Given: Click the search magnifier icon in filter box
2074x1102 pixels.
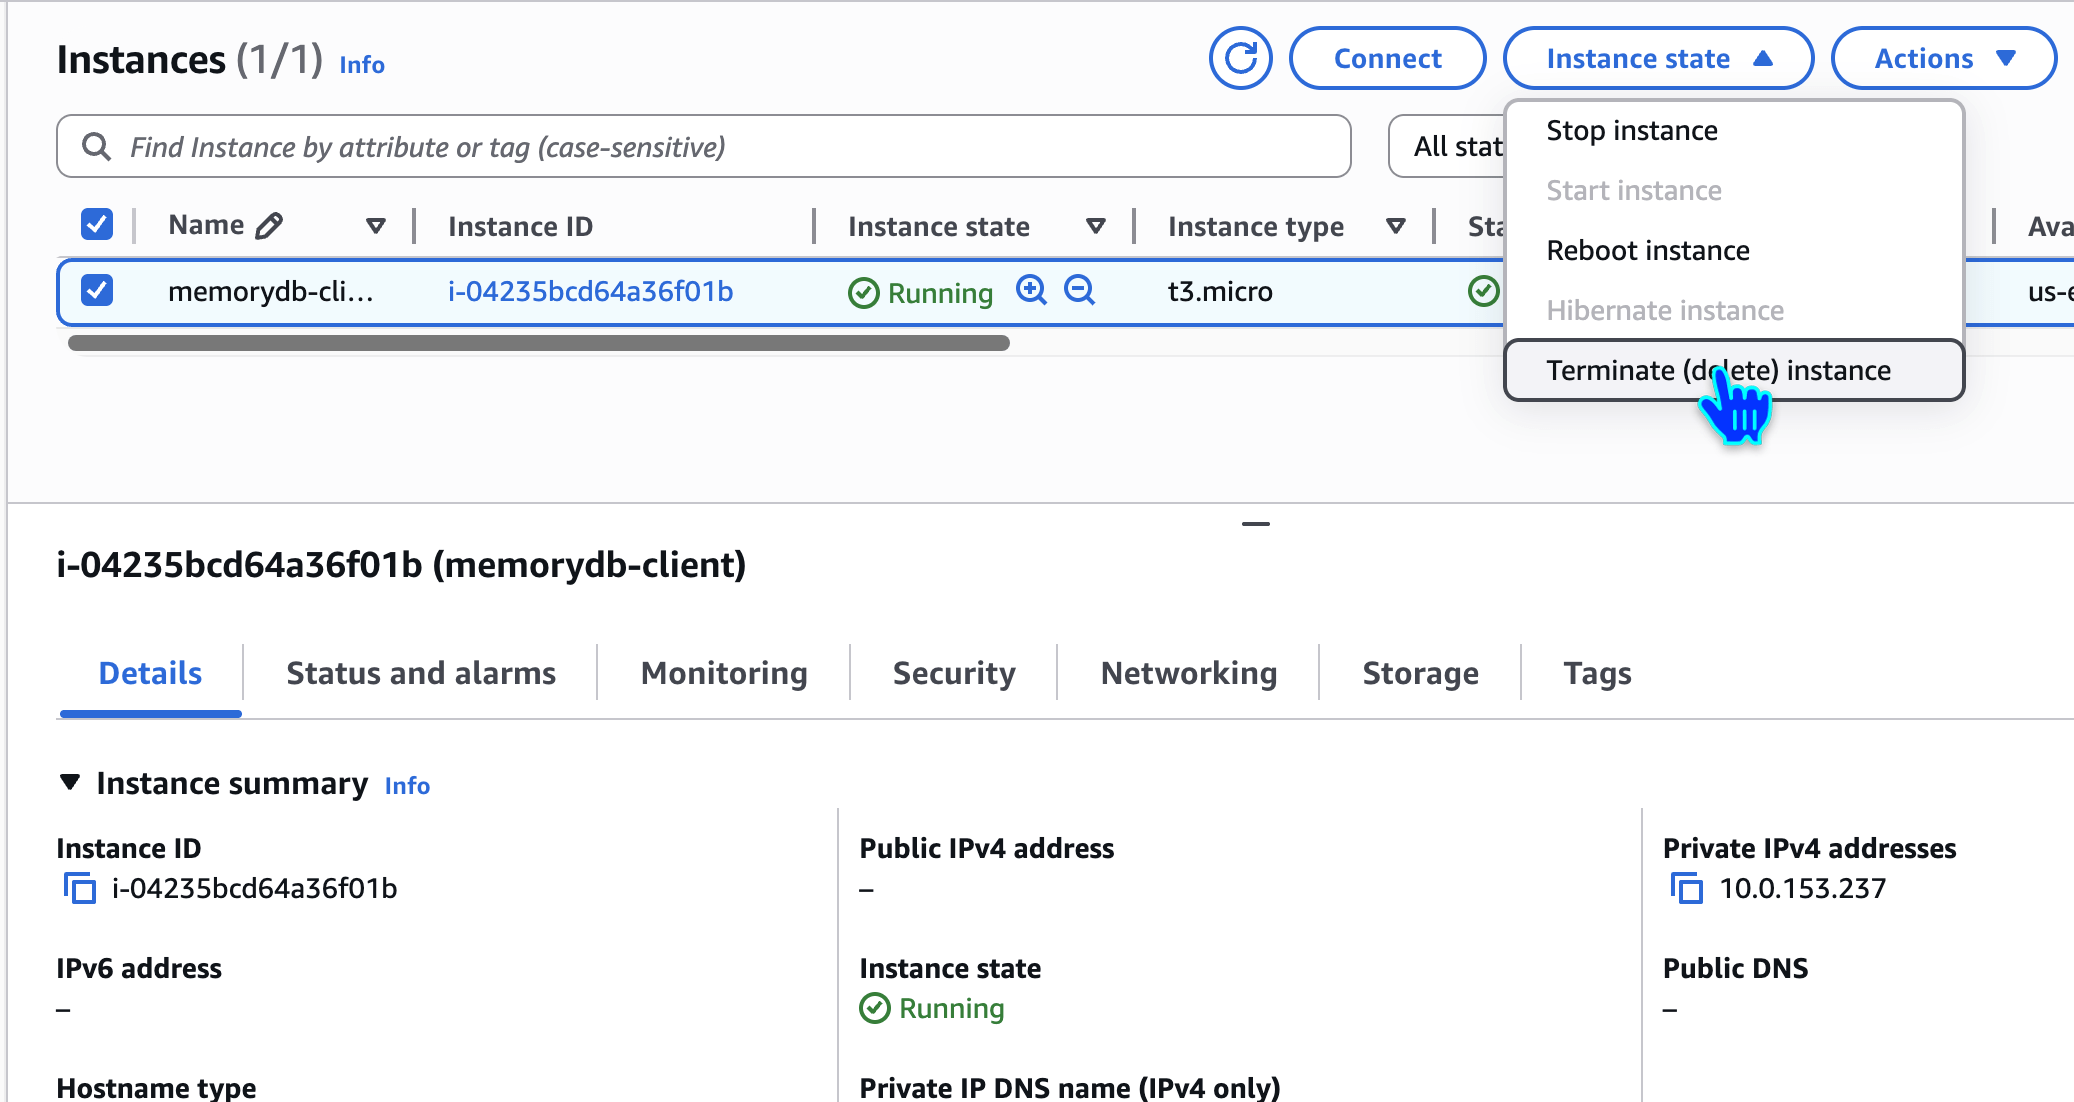Looking at the screenshot, I should (x=96, y=147).
